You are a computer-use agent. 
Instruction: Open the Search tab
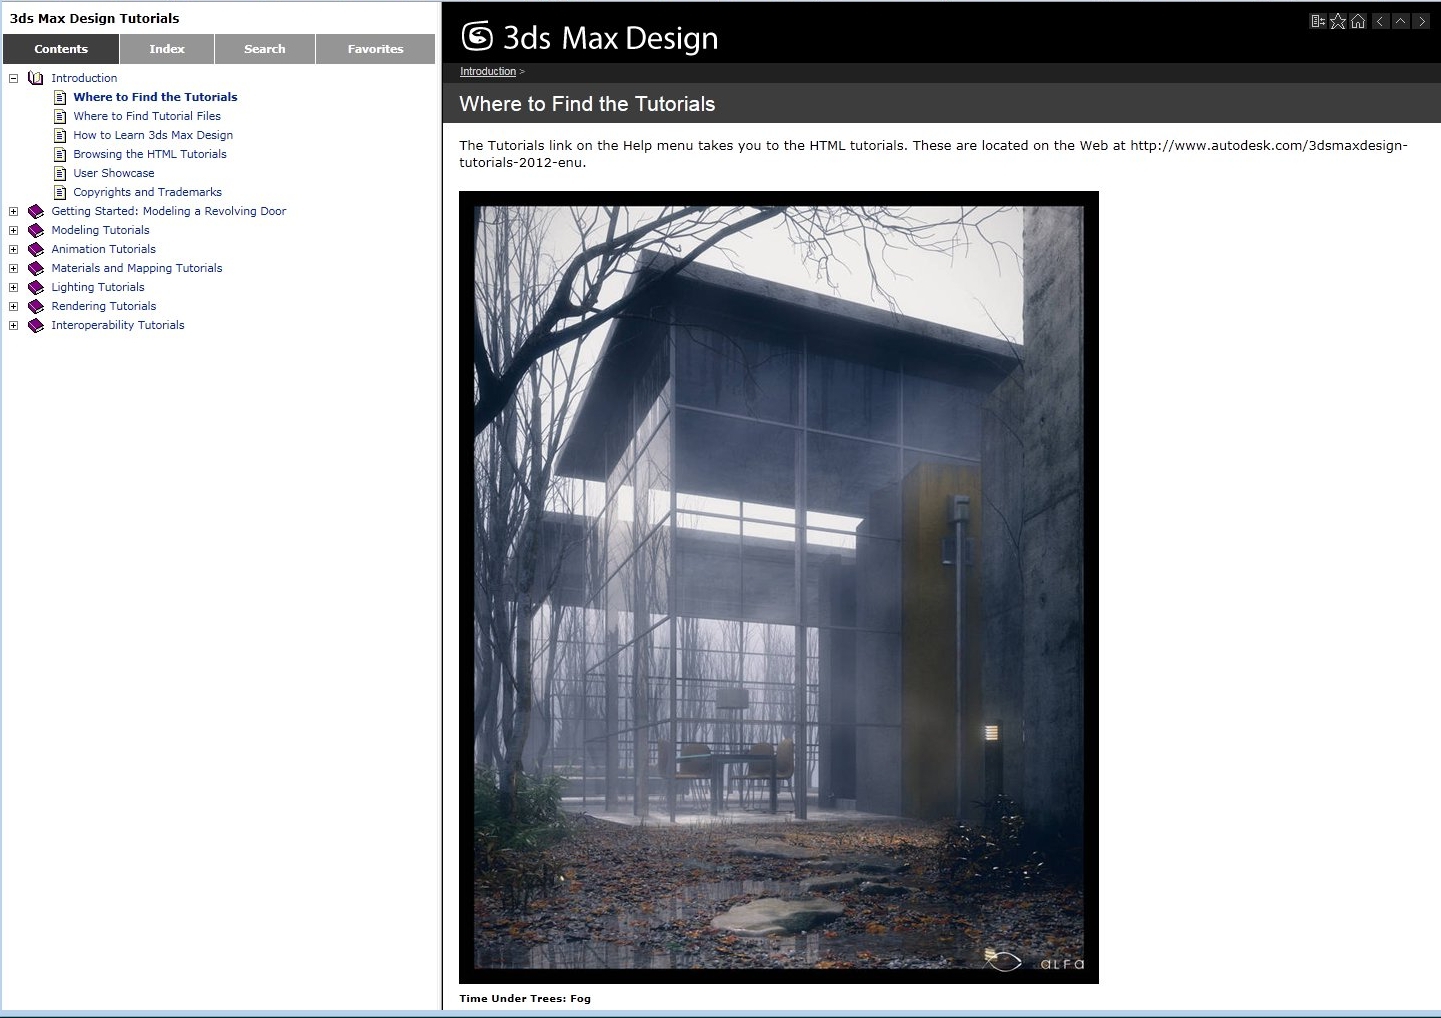pyautogui.click(x=265, y=49)
